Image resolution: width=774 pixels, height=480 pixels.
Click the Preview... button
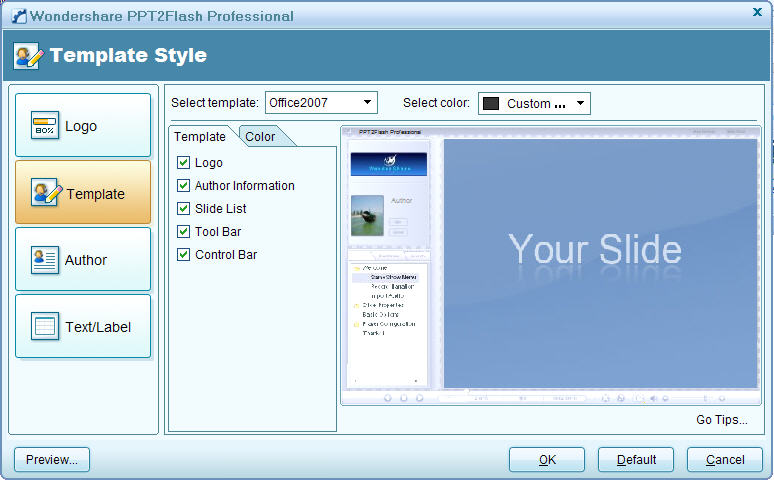coord(52,460)
